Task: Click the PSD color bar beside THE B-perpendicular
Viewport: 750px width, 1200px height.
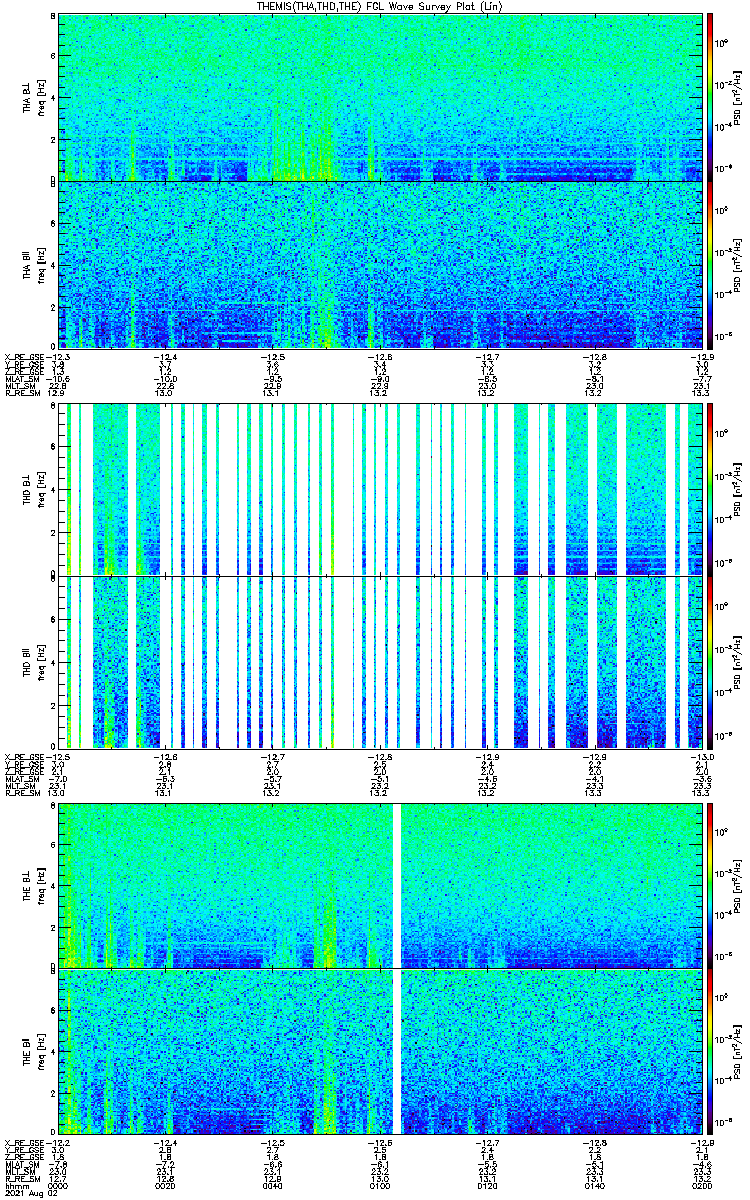Action: (x=710, y=885)
